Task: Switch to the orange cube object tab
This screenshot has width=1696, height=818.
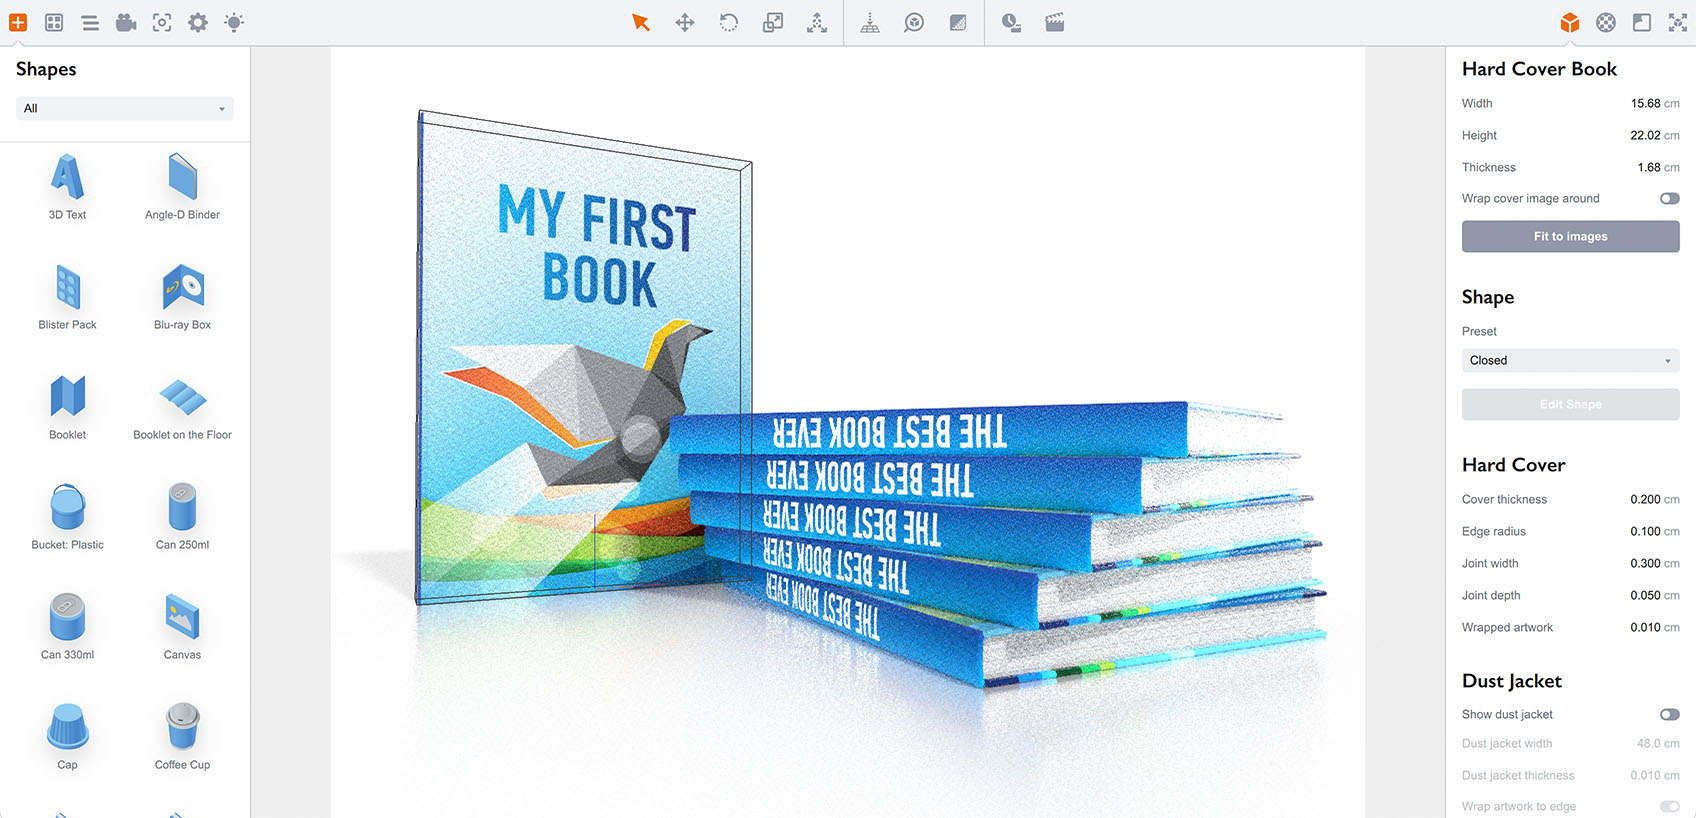Action: (1570, 22)
